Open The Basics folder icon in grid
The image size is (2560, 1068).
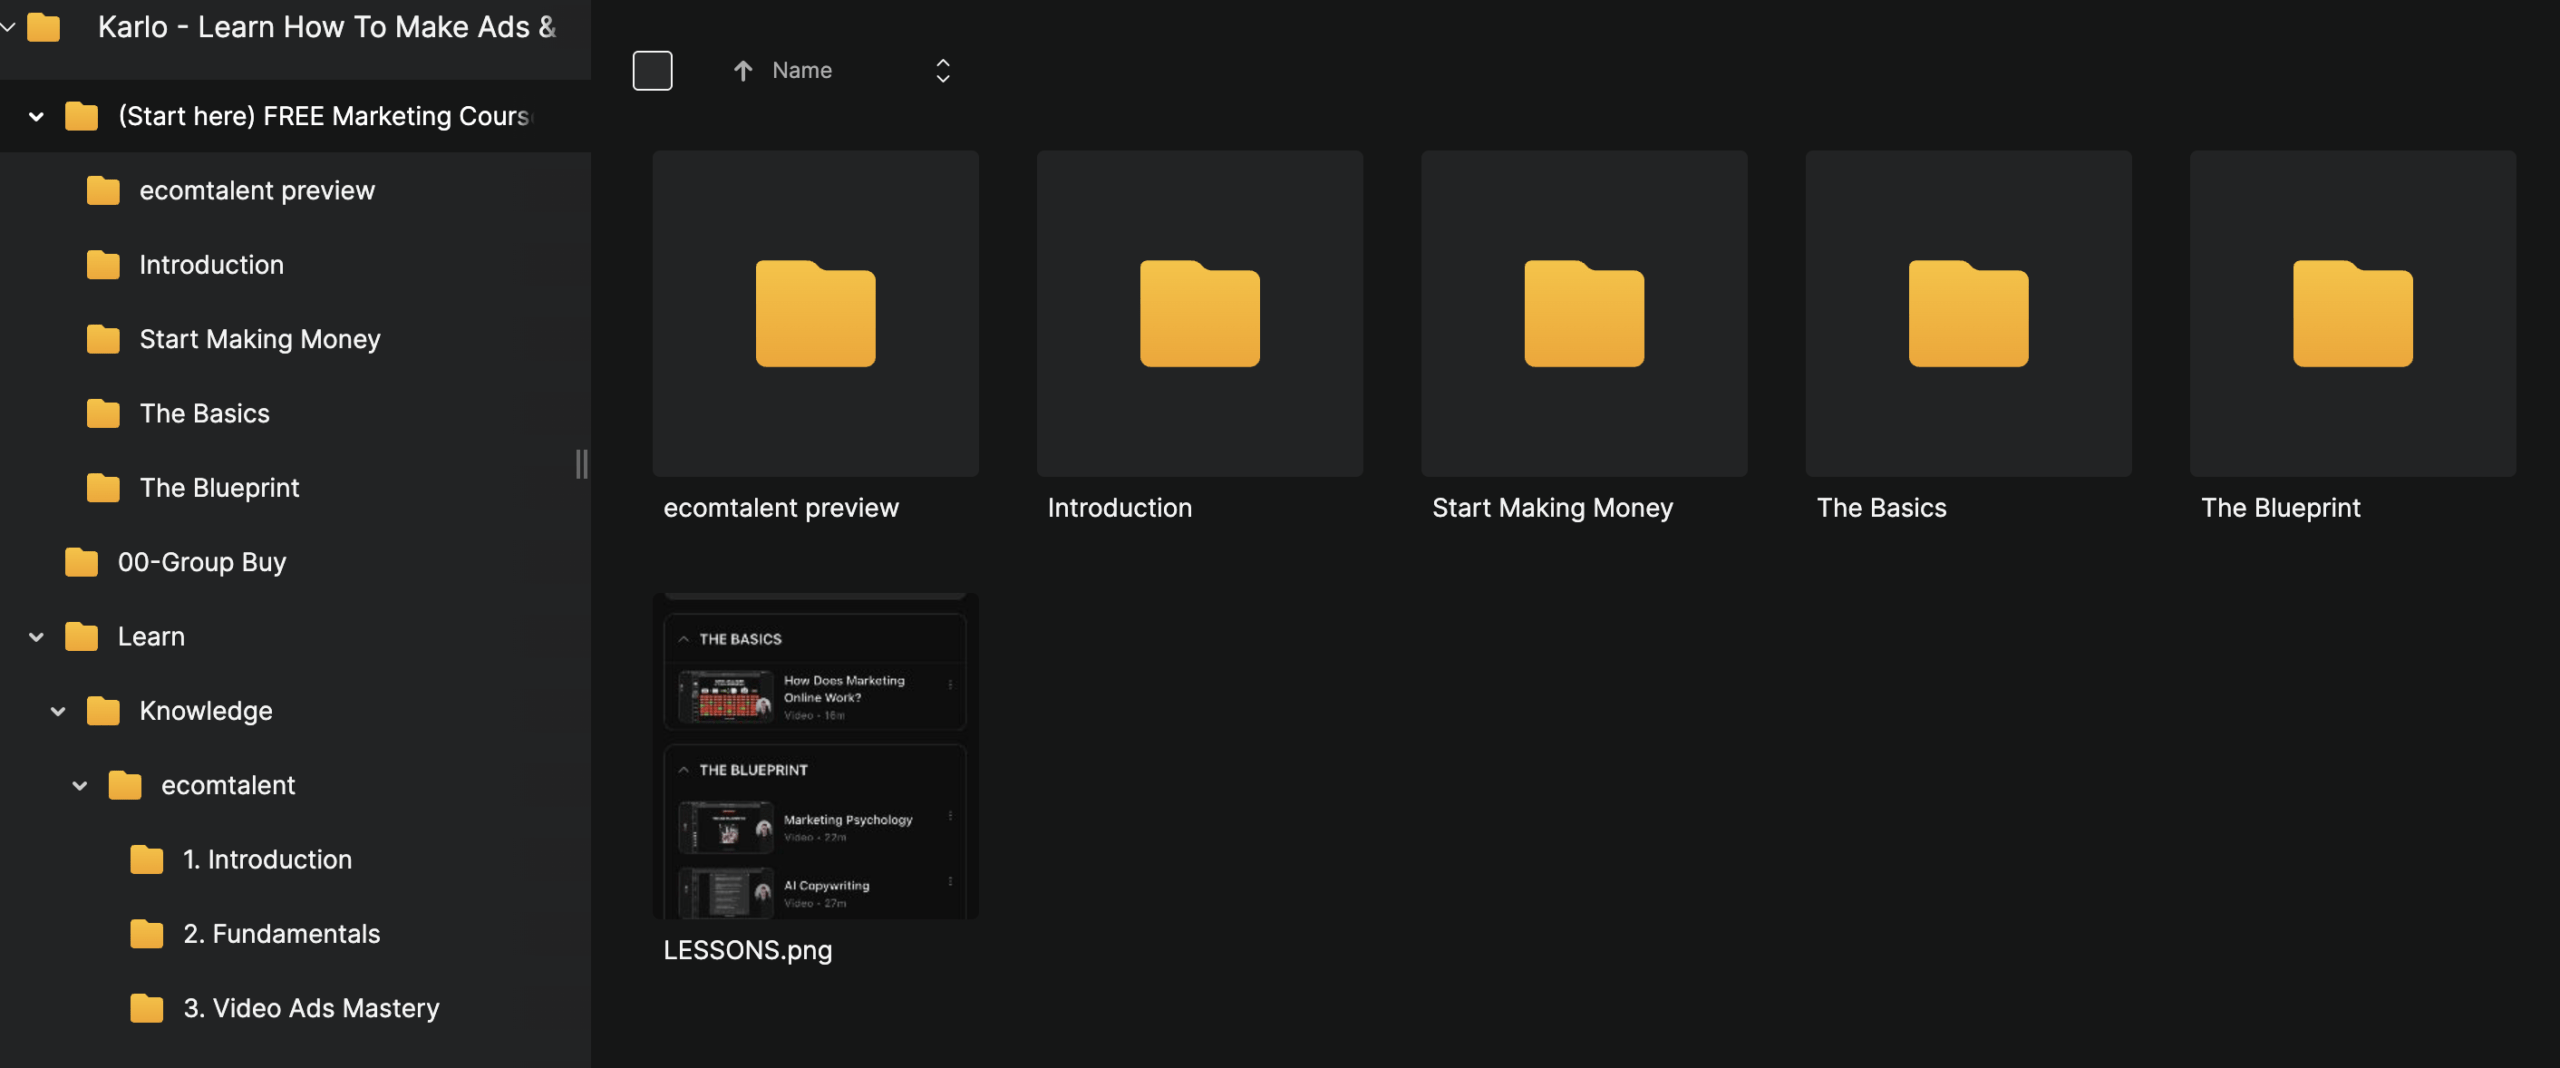(x=1968, y=313)
